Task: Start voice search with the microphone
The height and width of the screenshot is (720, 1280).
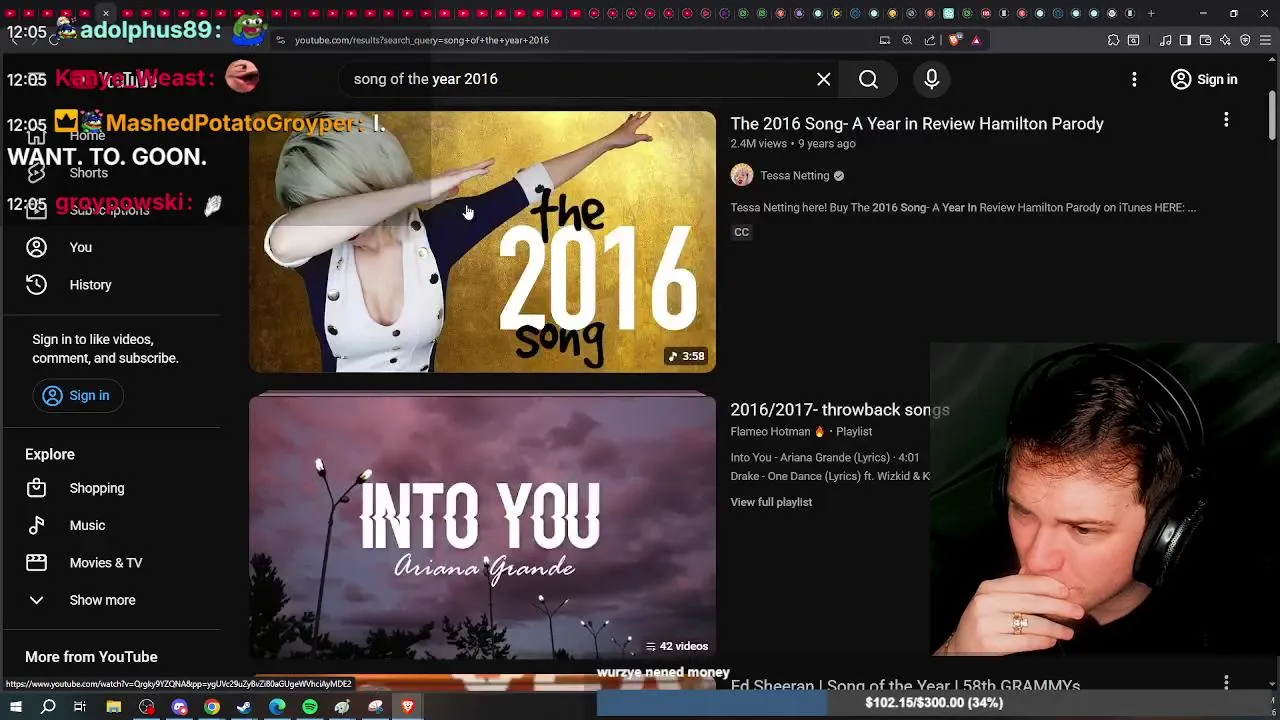Action: (x=931, y=79)
